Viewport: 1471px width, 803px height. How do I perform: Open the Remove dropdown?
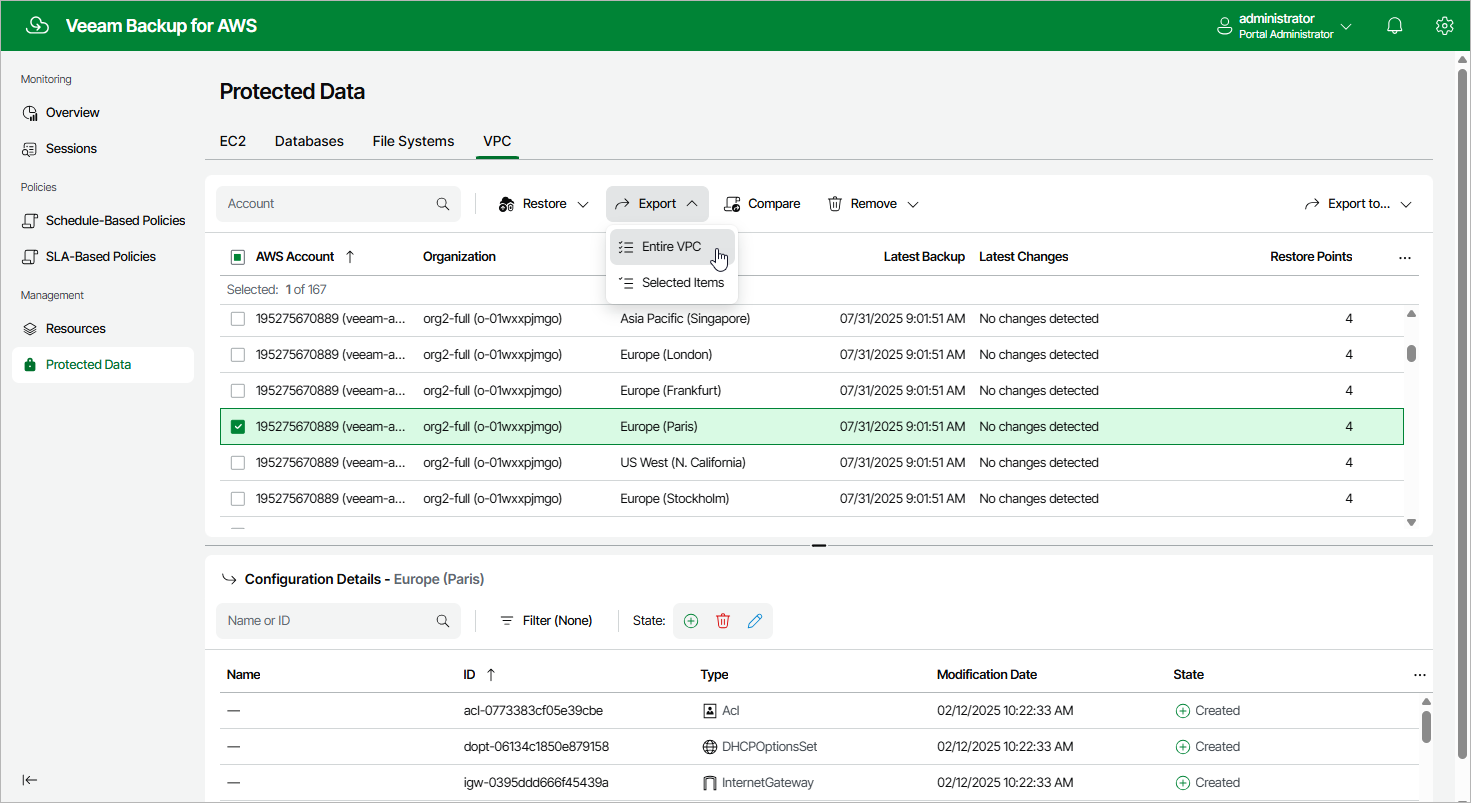[873, 204]
